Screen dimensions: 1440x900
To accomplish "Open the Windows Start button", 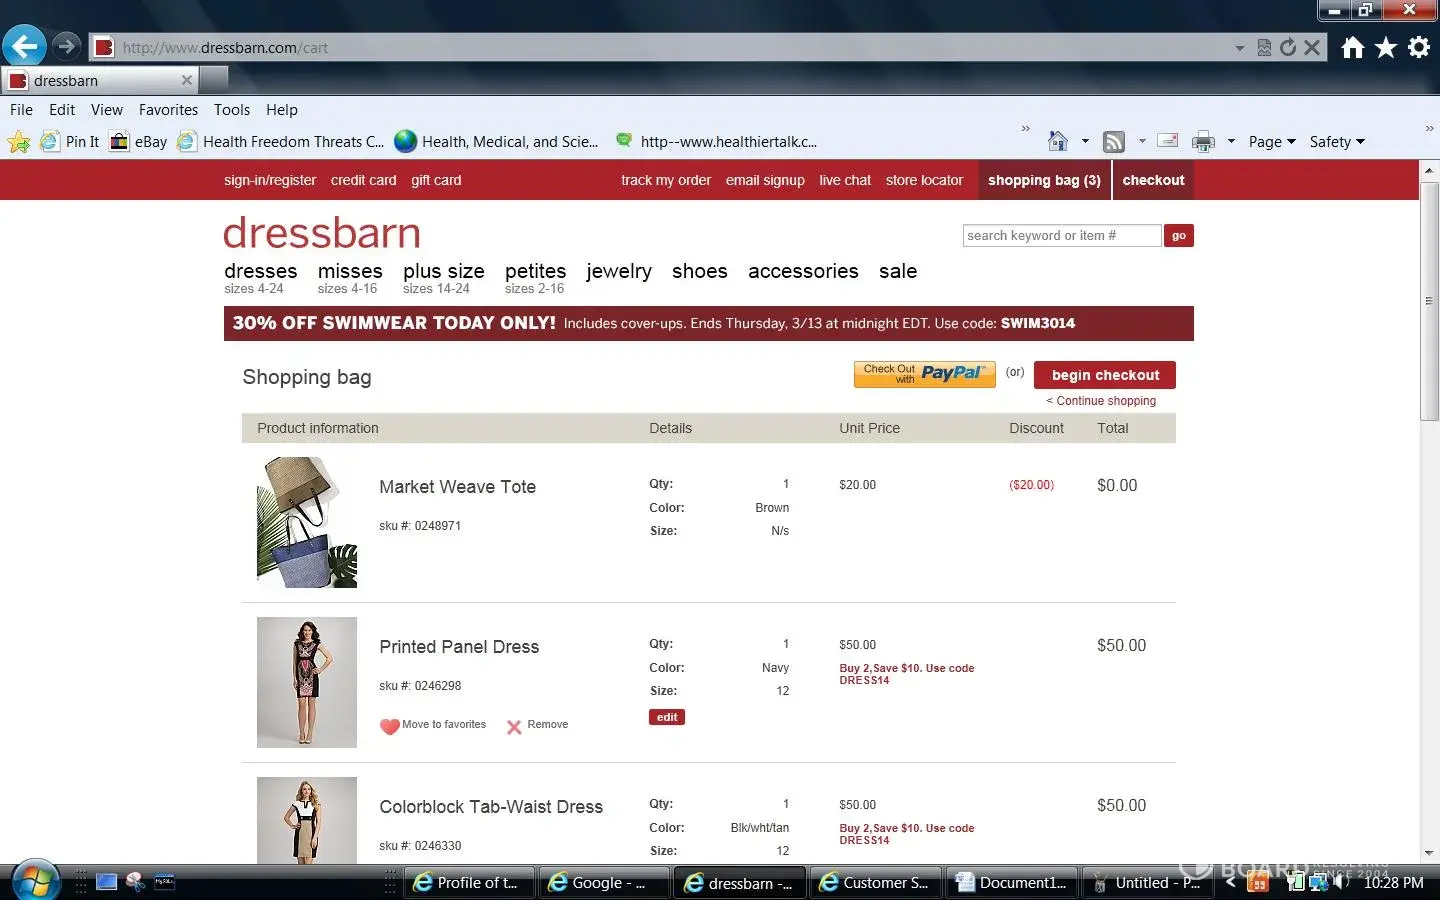I will (x=35, y=882).
